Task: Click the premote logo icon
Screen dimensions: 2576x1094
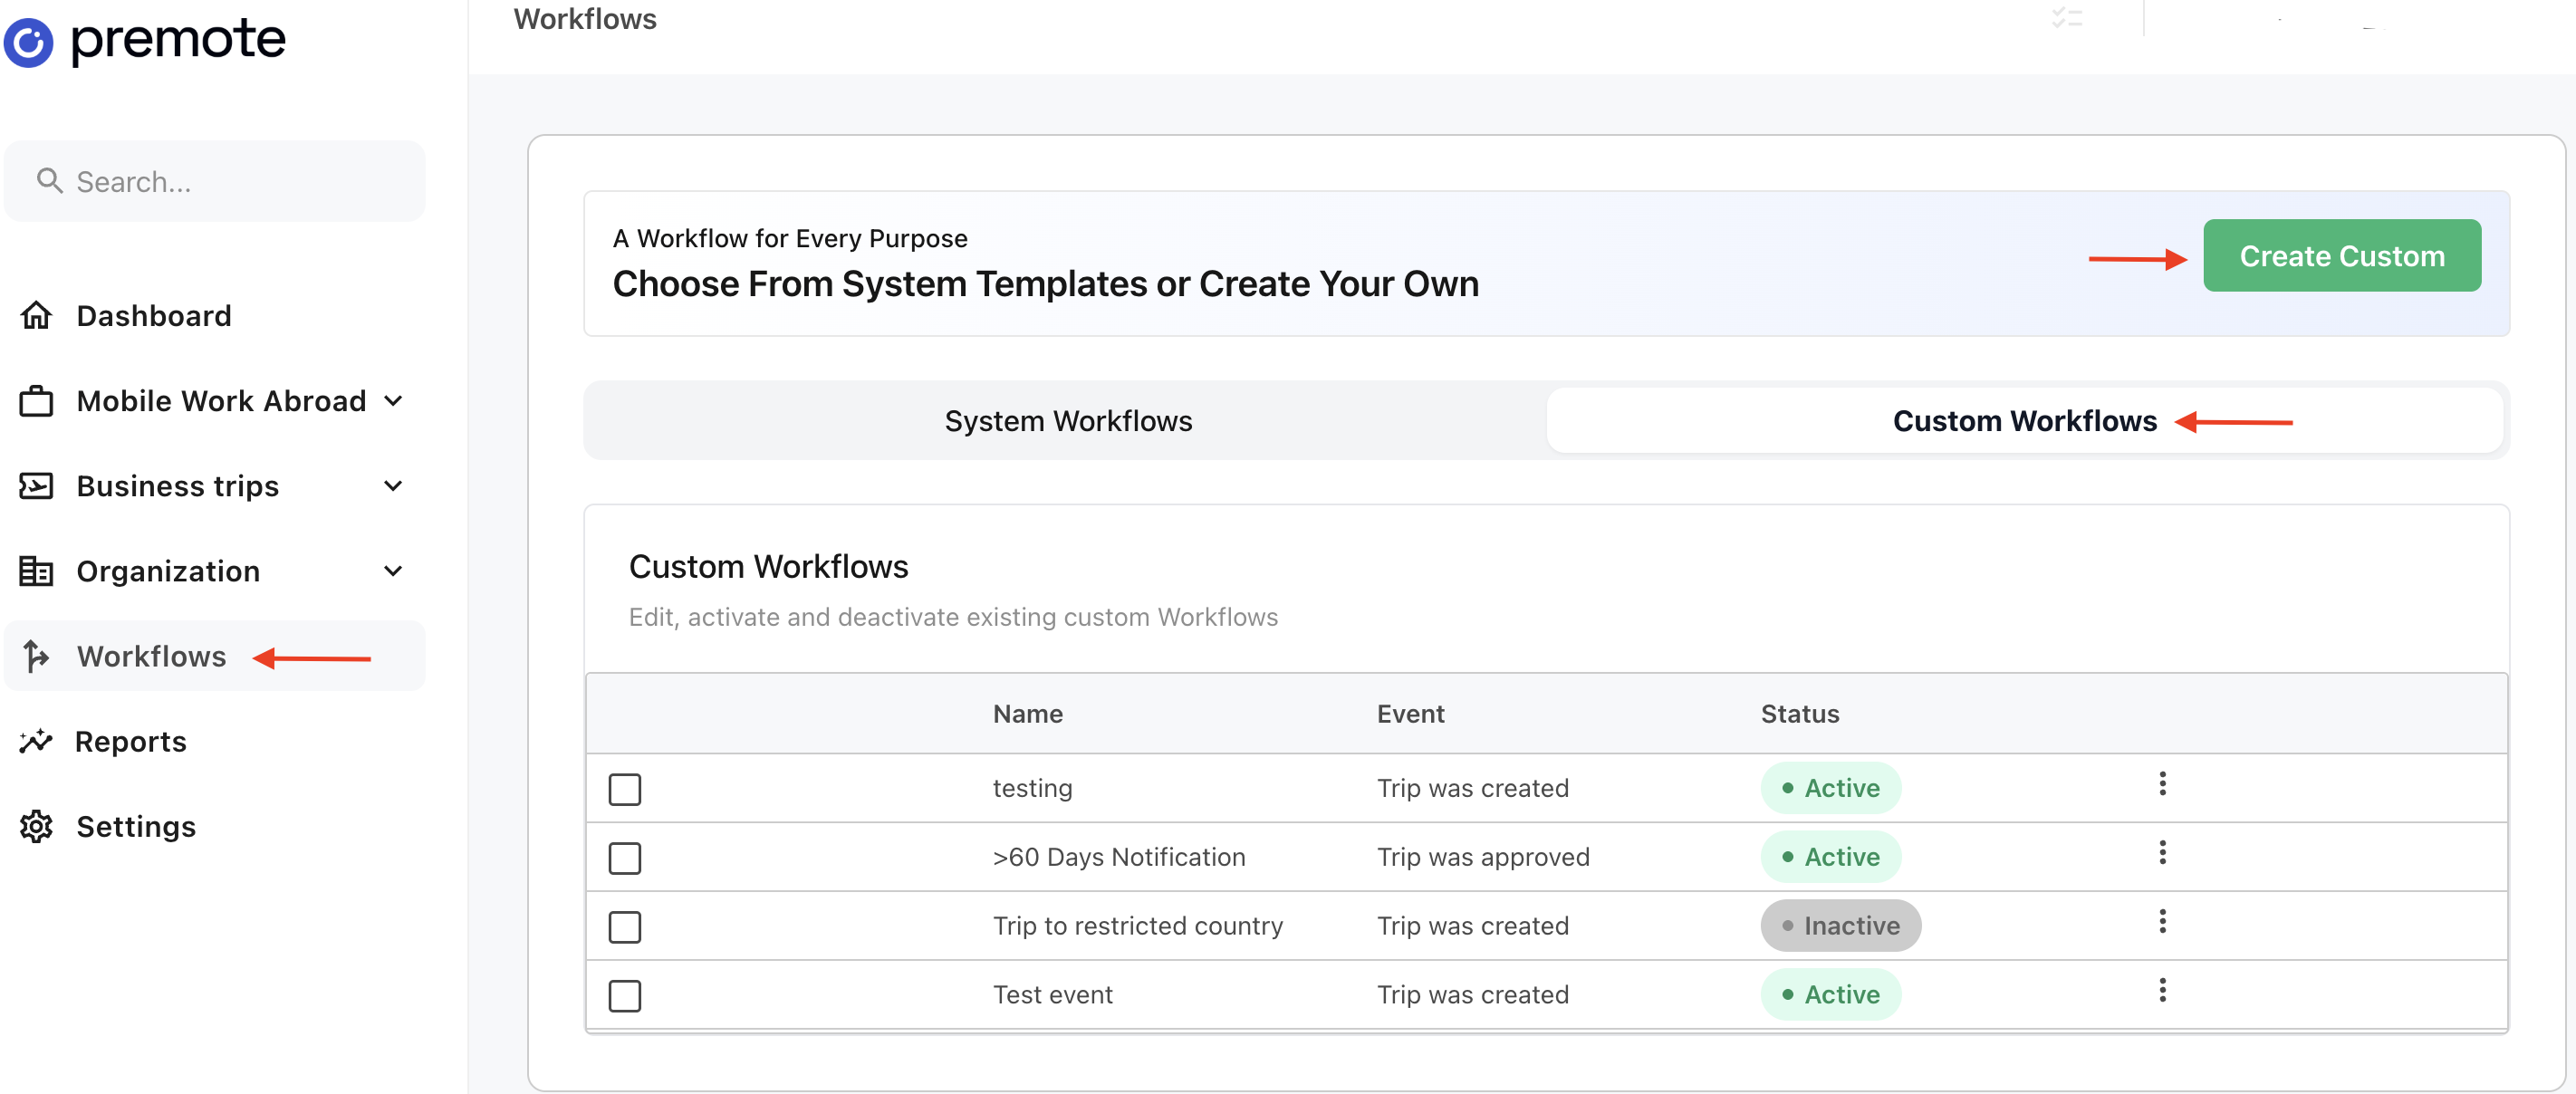Action: pos(29,42)
